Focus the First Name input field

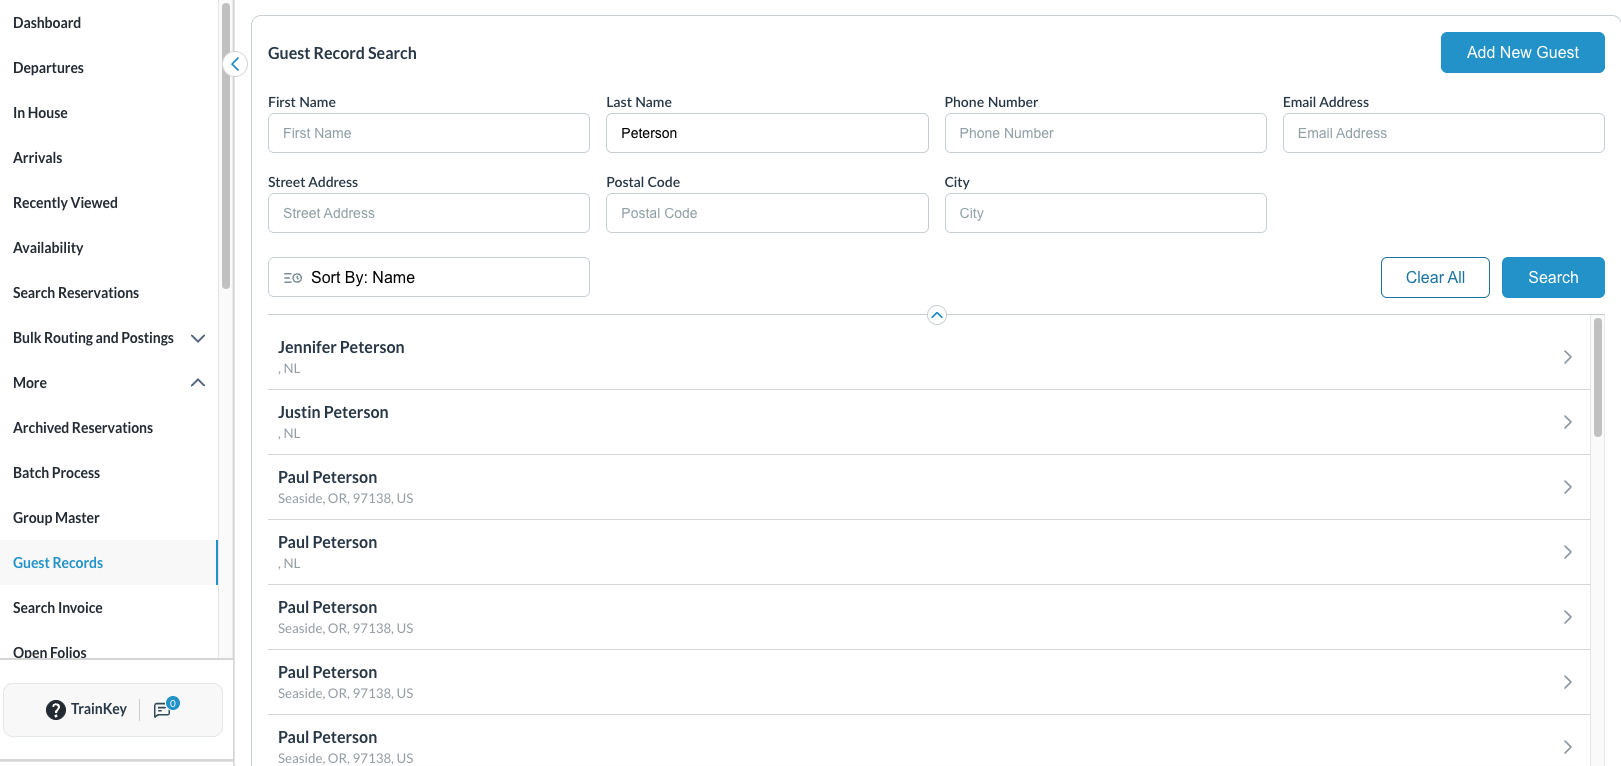[429, 133]
